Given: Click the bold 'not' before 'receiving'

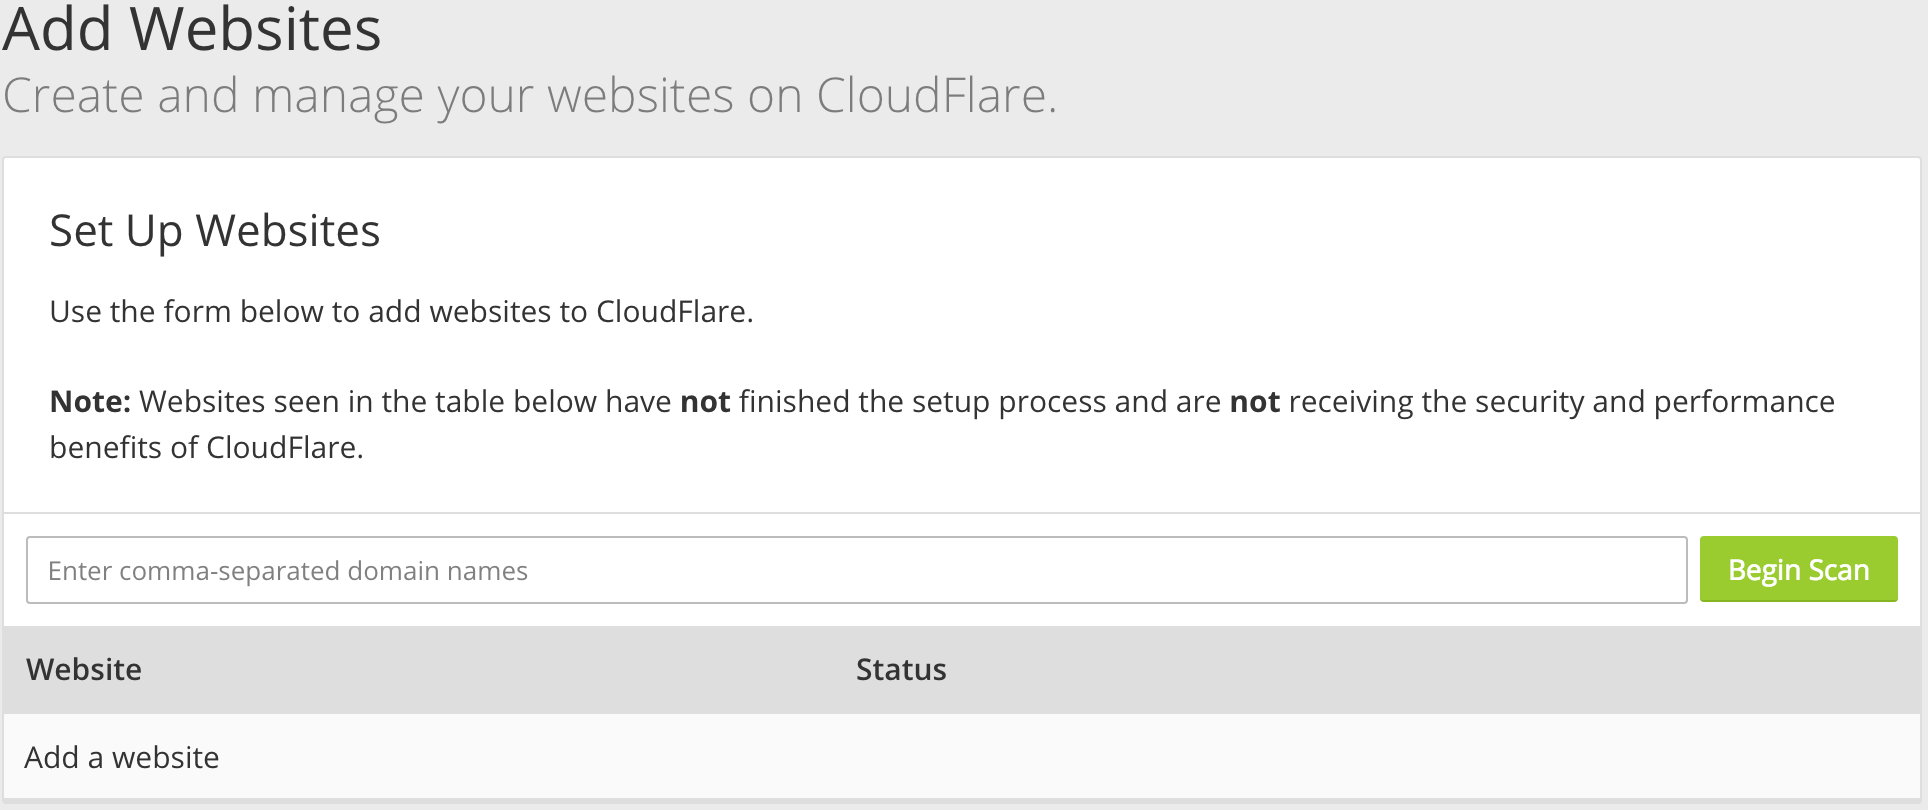Looking at the screenshot, I should tap(1255, 401).
